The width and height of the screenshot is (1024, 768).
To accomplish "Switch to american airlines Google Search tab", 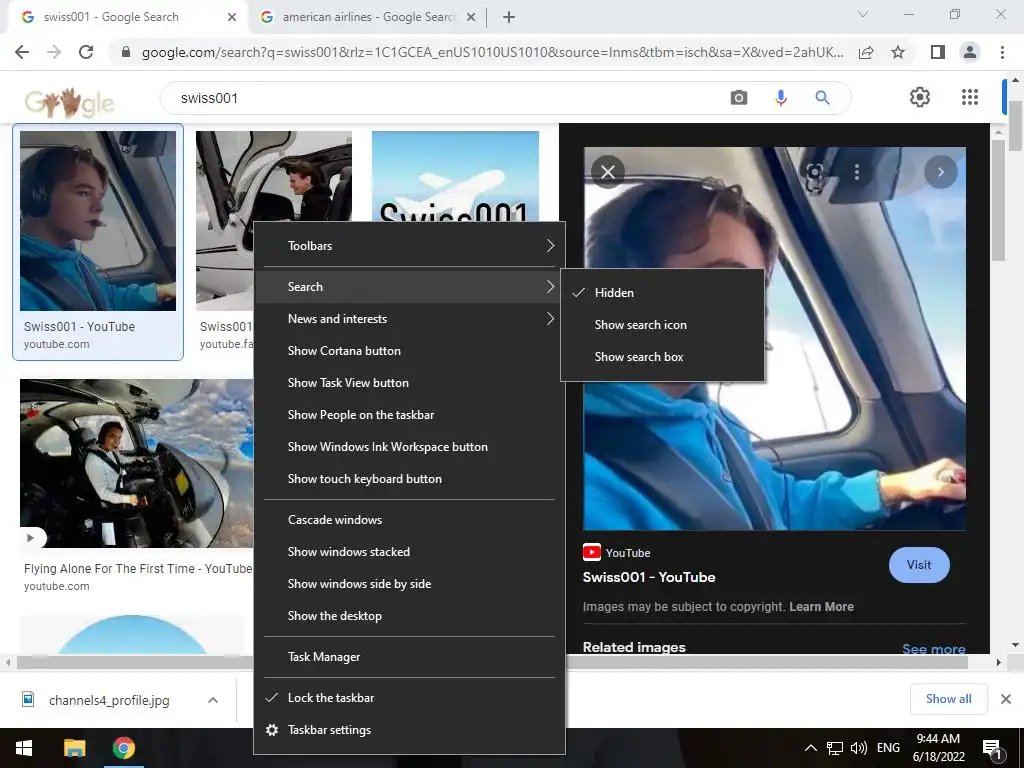I will pyautogui.click(x=368, y=18).
